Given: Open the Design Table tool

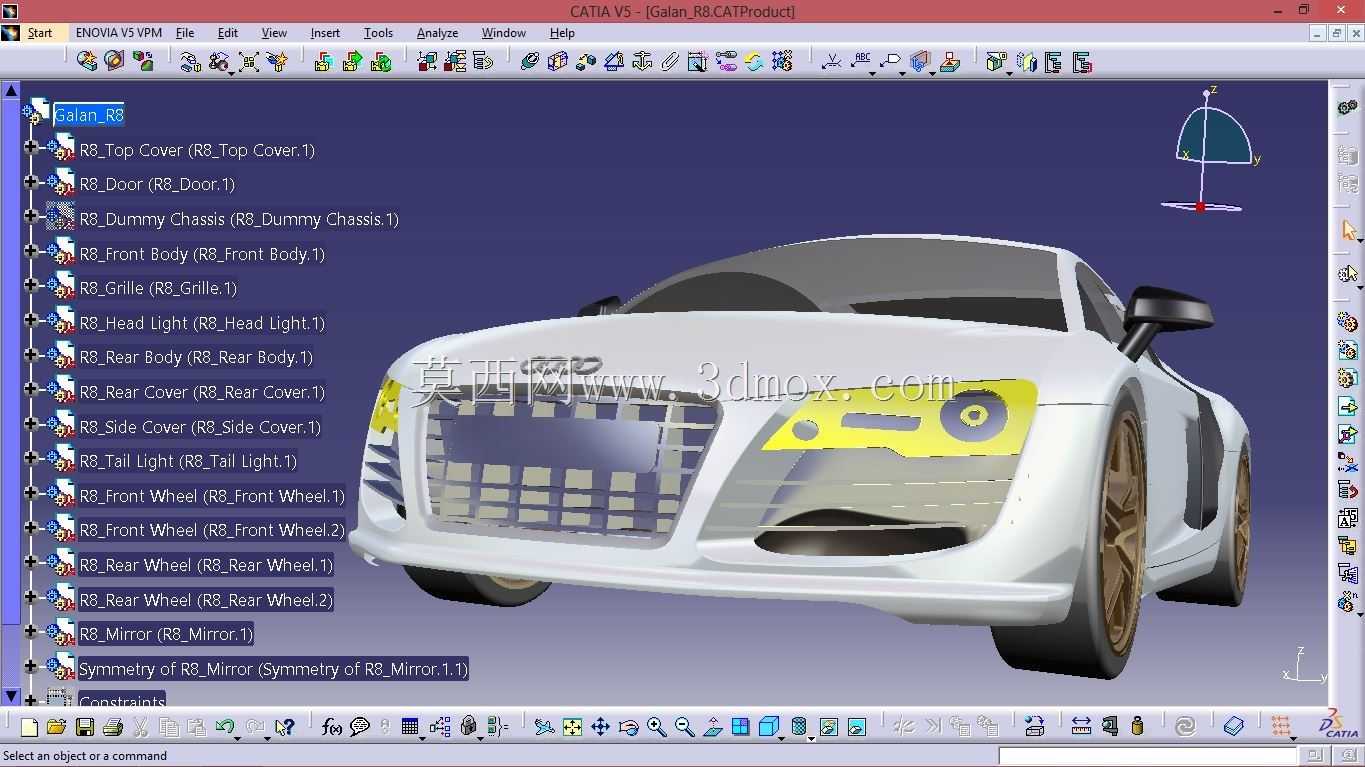Looking at the screenshot, I should [410, 727].
